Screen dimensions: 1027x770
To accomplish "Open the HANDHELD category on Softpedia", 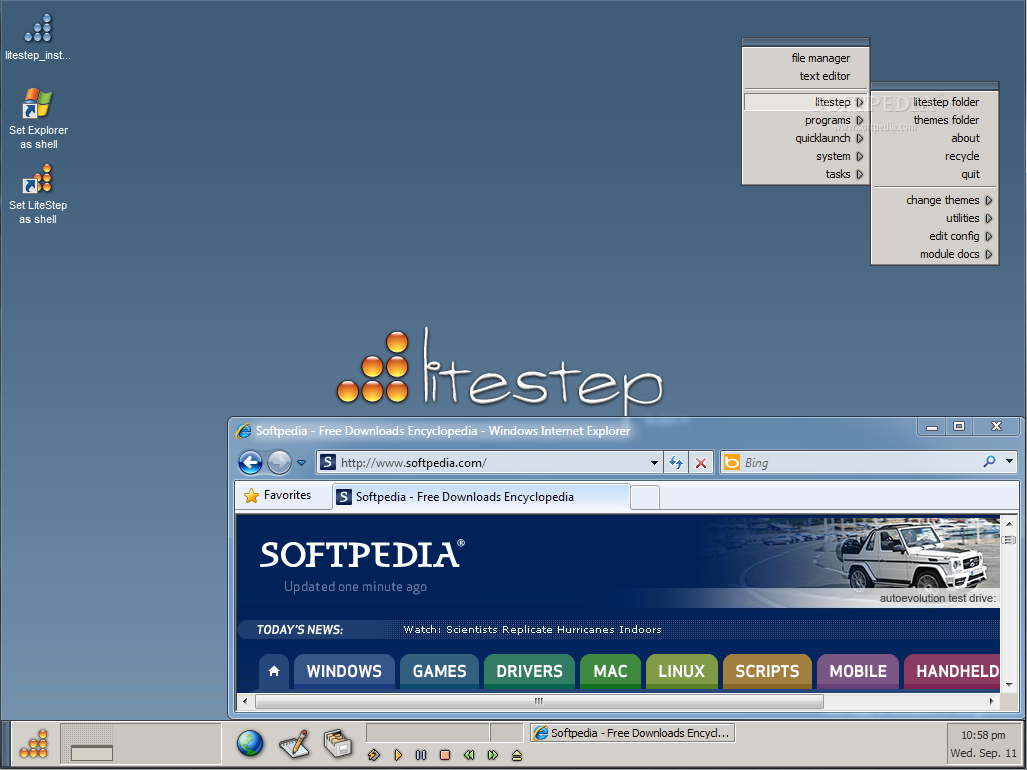I will [x=952, y=671].
